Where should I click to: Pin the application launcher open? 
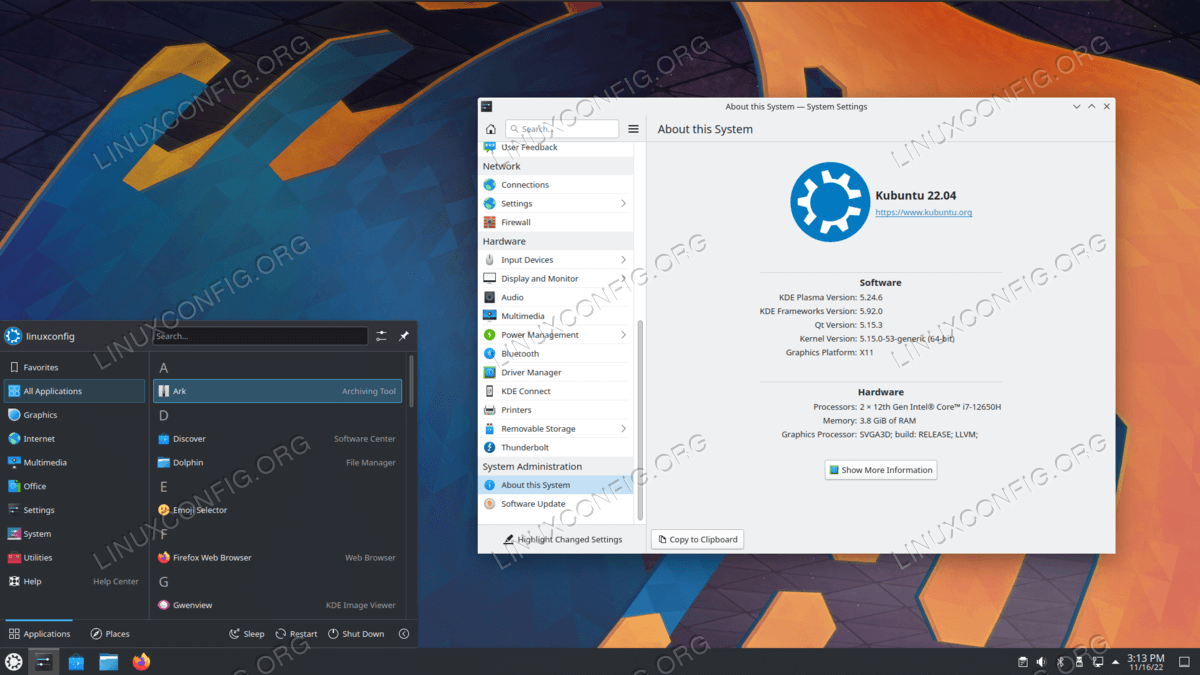pos(404,336)
